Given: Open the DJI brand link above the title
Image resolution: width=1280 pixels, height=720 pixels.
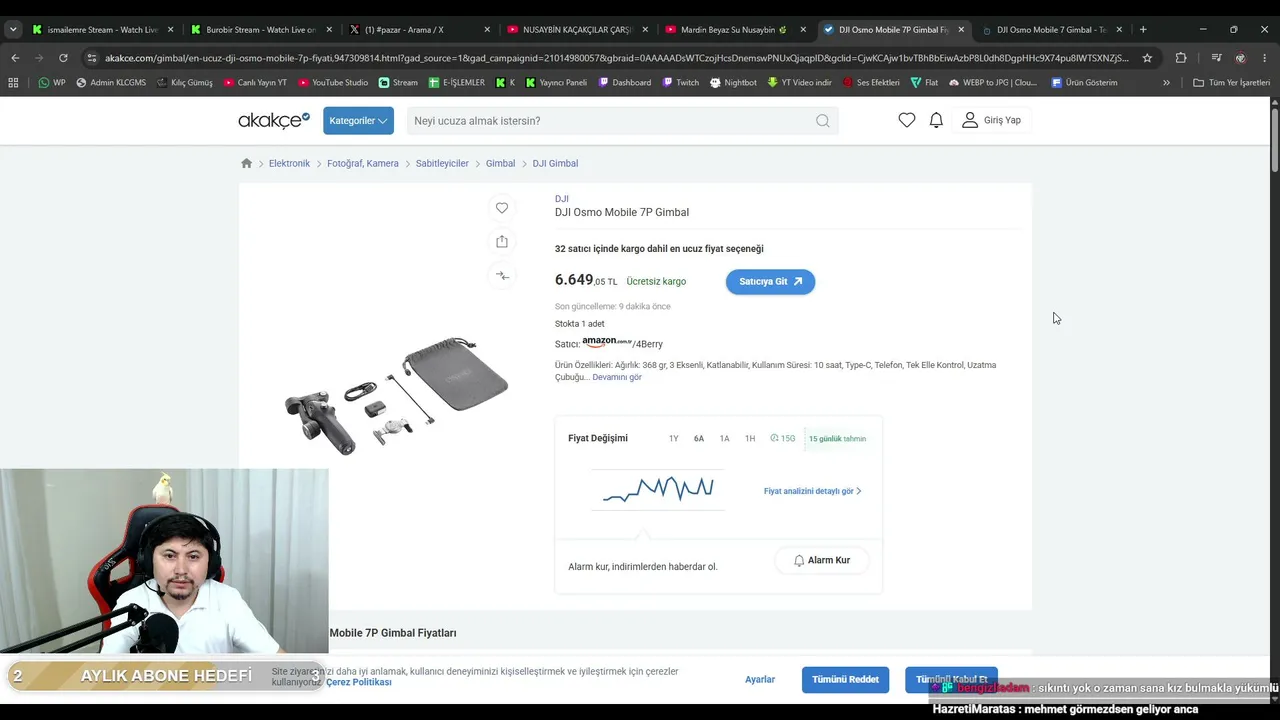Looking at the screenshot, I should pyautogui.click(x=562, y=199).
